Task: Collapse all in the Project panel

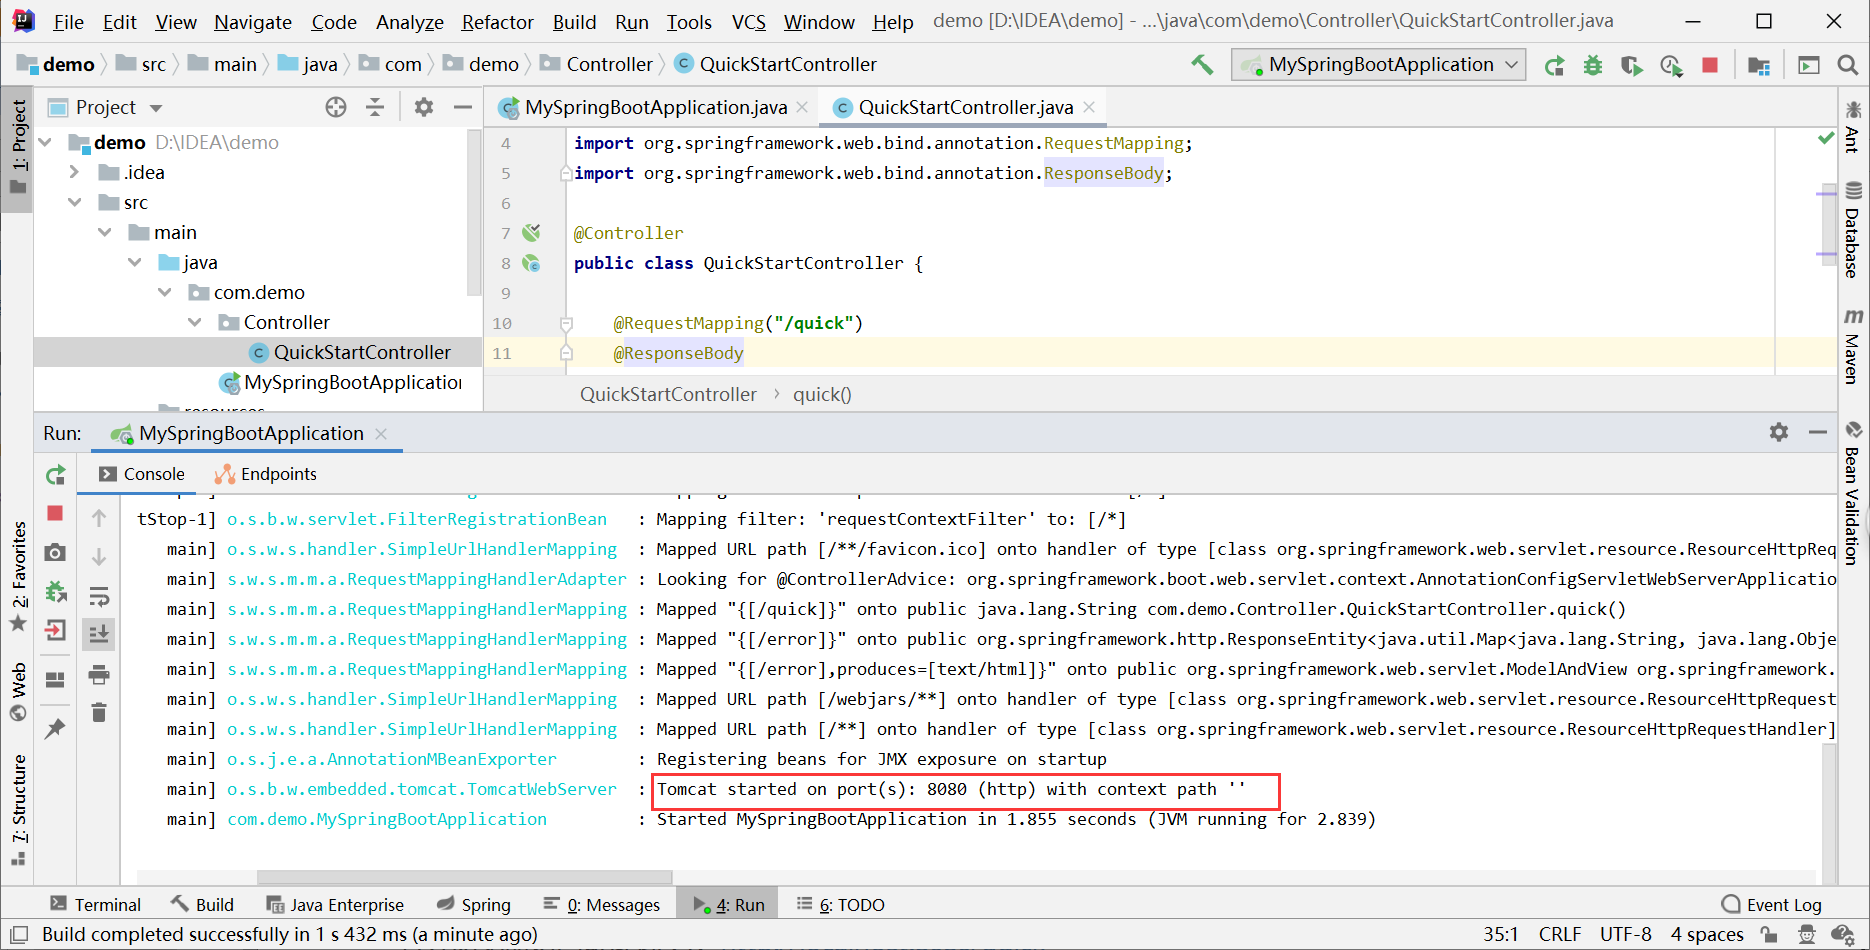Action: click(x=375, y=107)
